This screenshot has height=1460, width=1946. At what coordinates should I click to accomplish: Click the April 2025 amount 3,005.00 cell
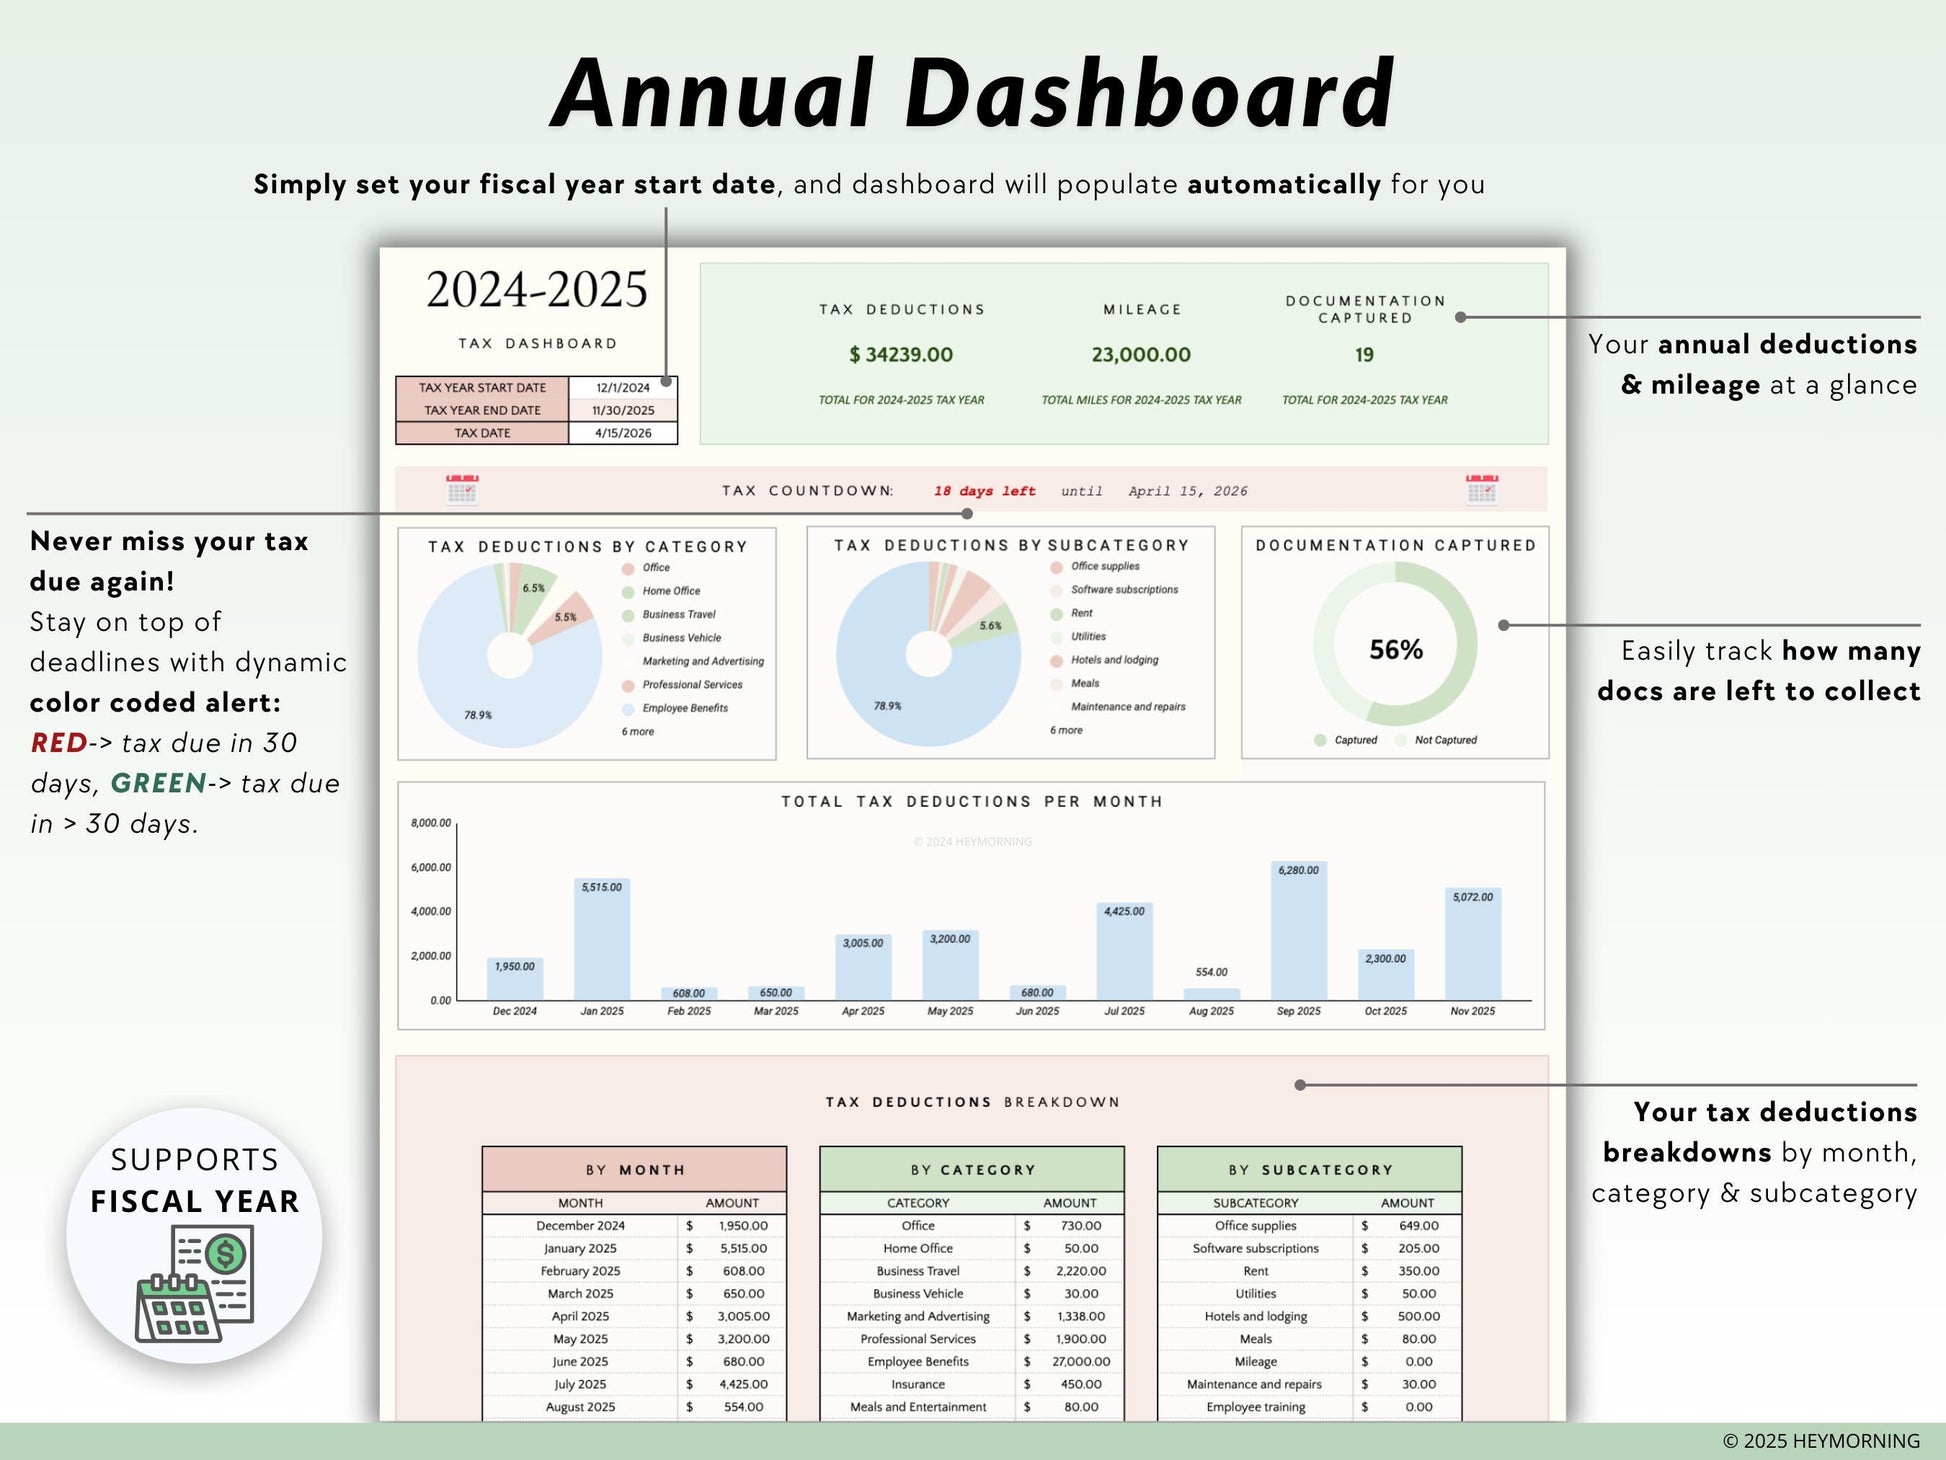click(x=734, y=1317)
